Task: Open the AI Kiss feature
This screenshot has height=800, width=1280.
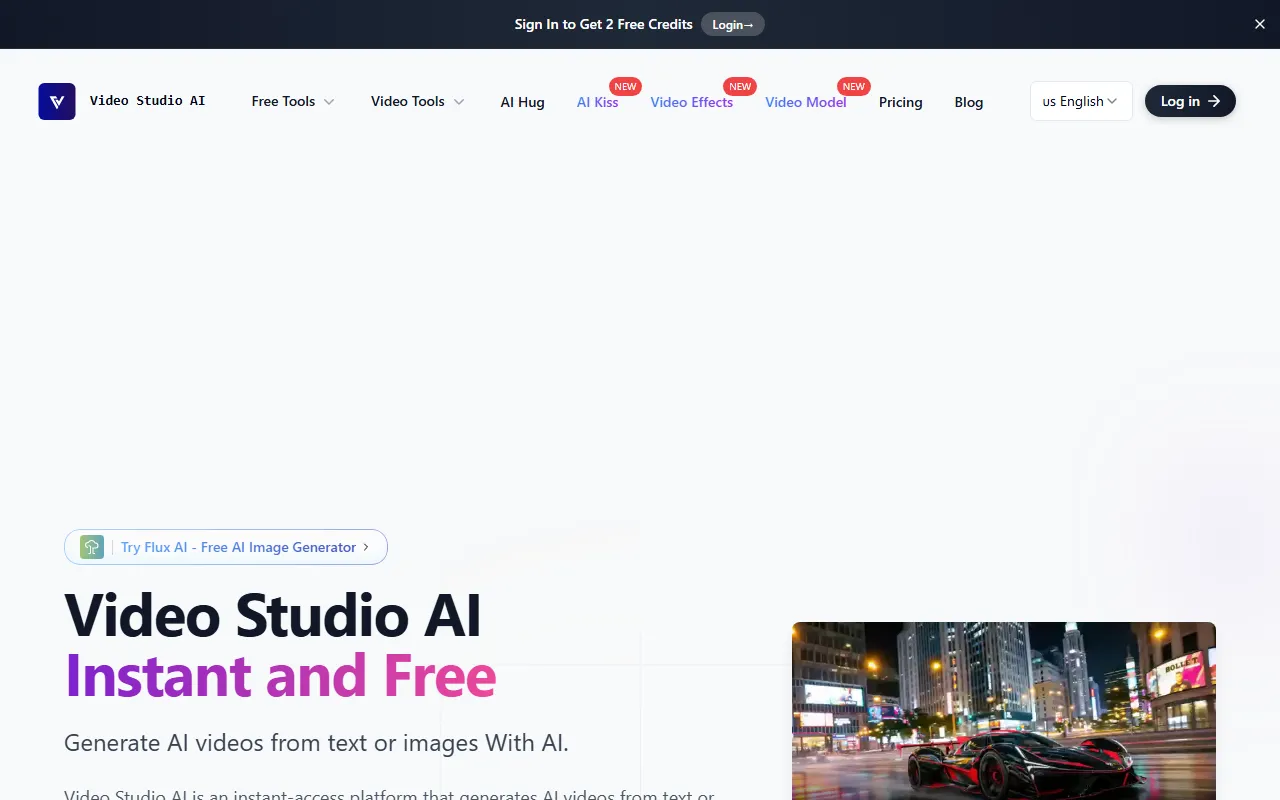Action: tap(597, 102)
